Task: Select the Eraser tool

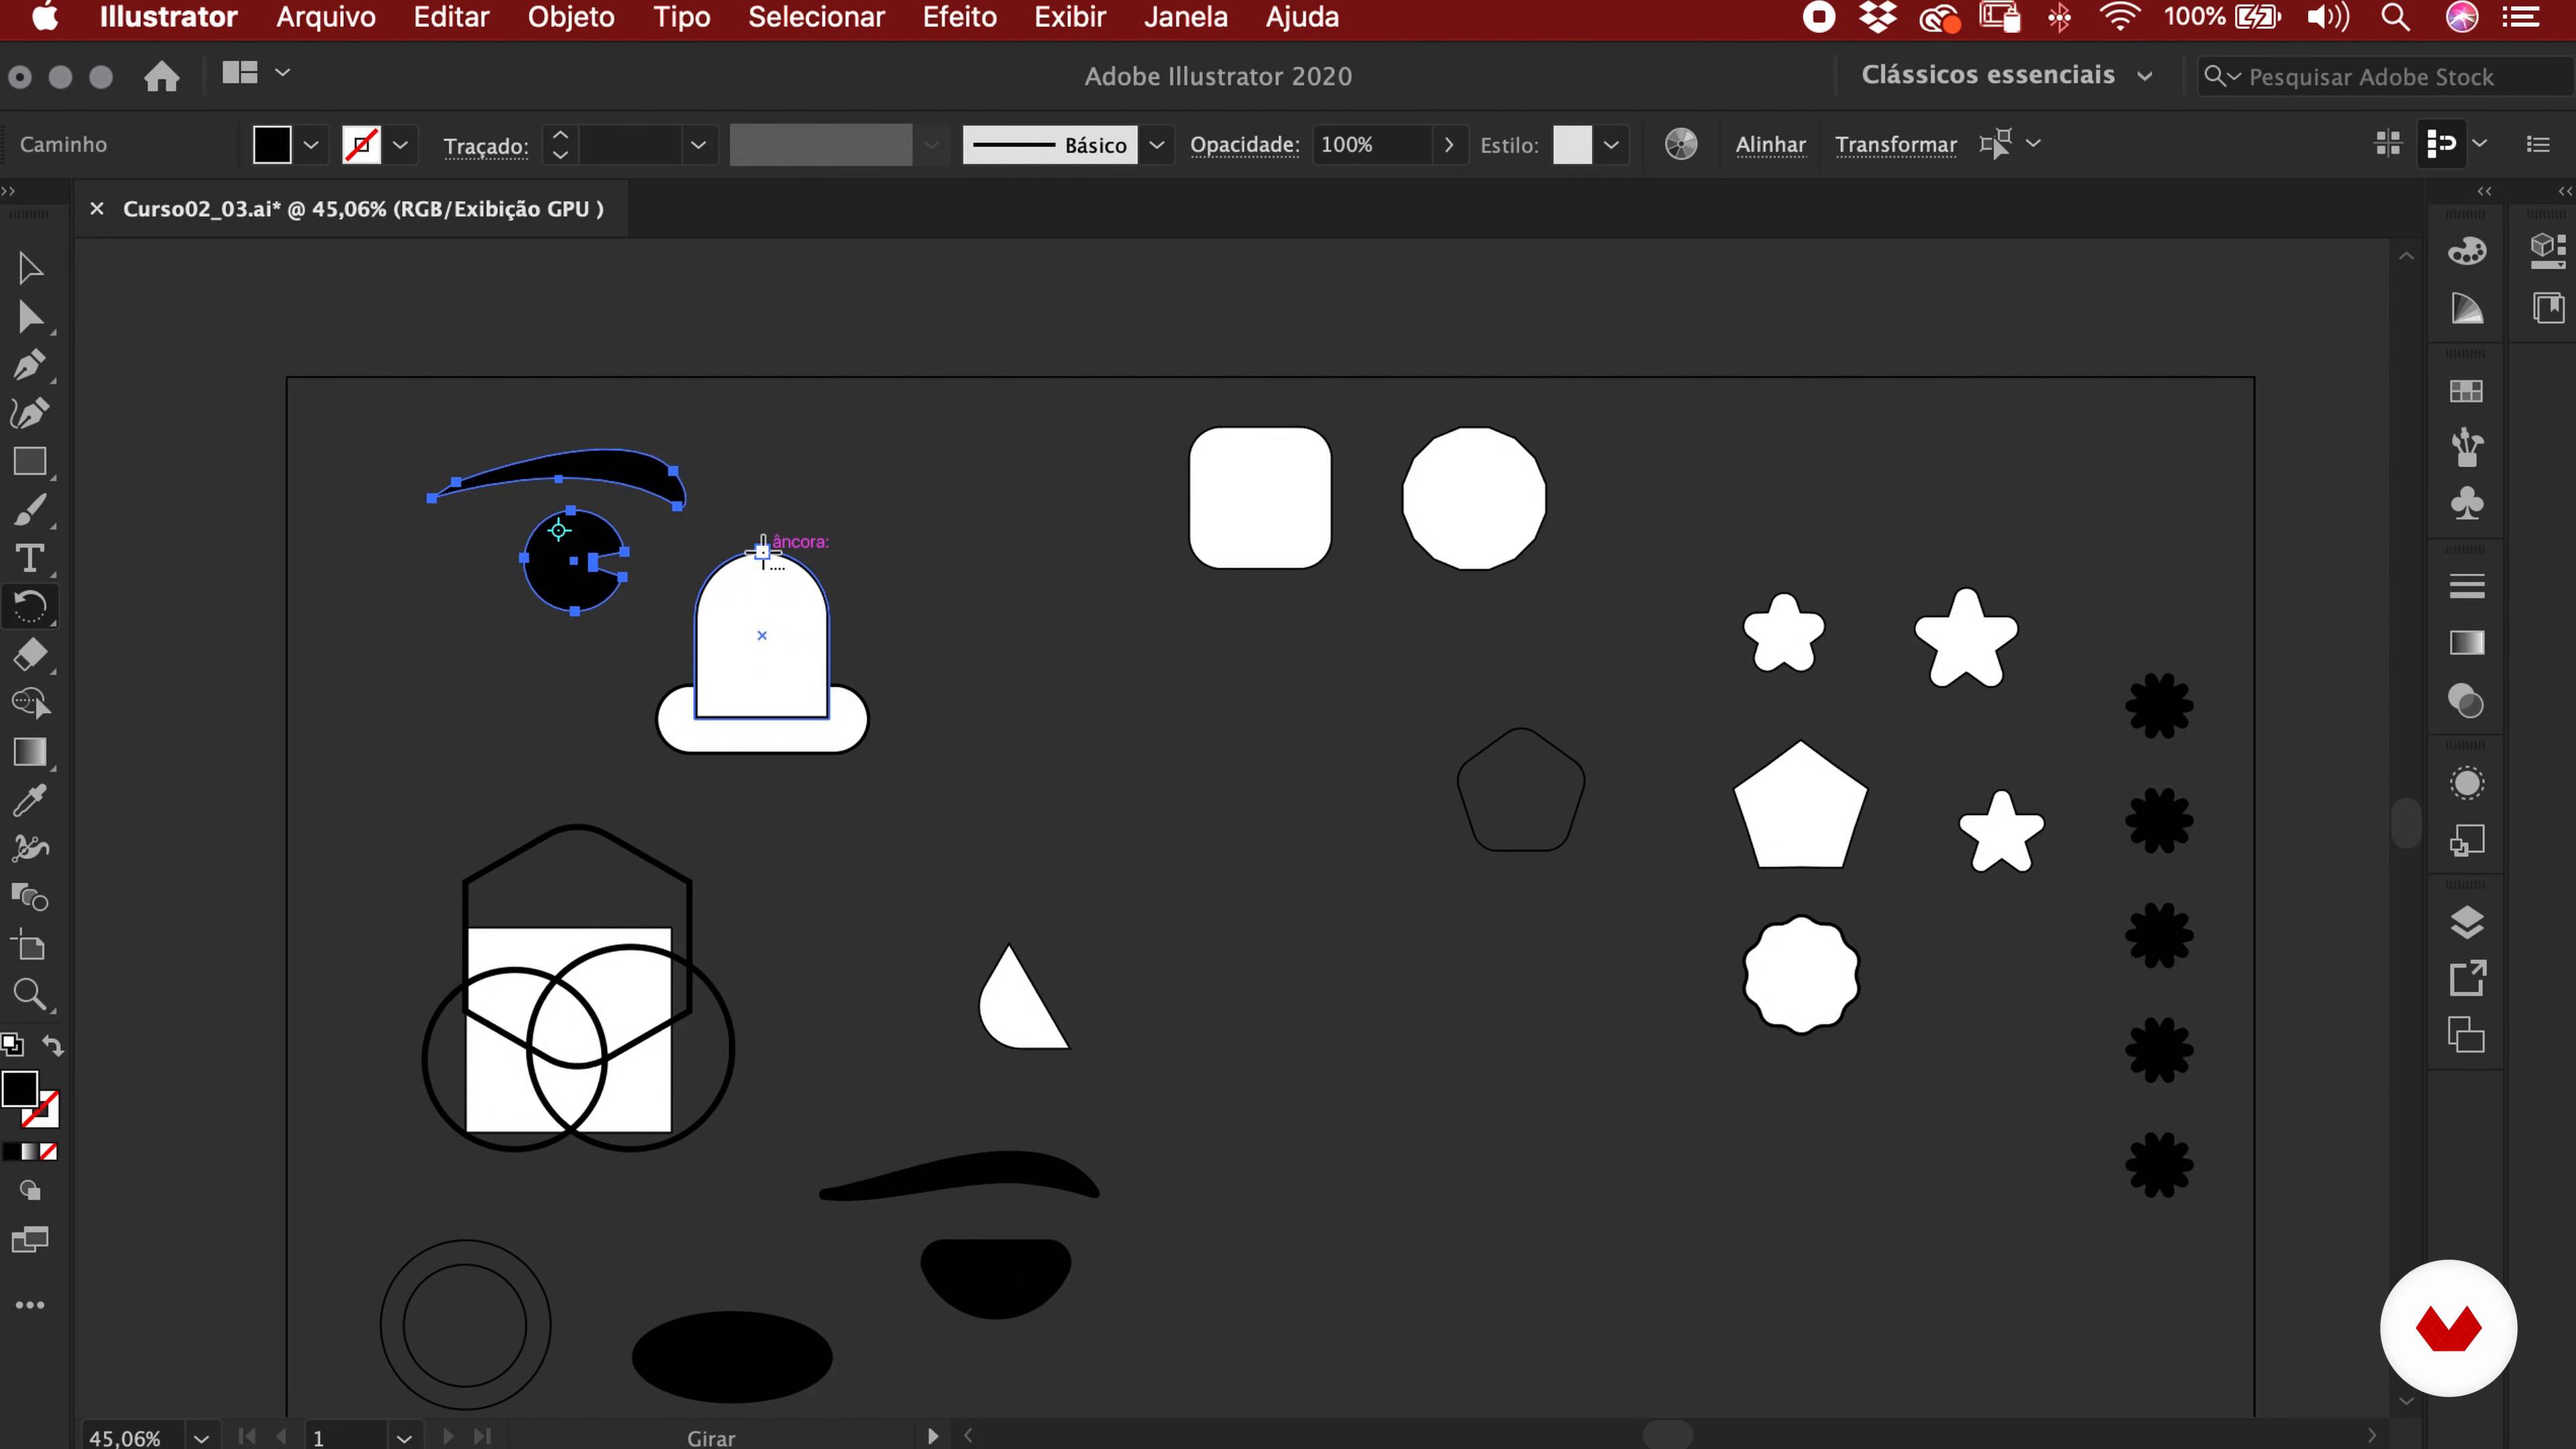Action: point(29,655)
